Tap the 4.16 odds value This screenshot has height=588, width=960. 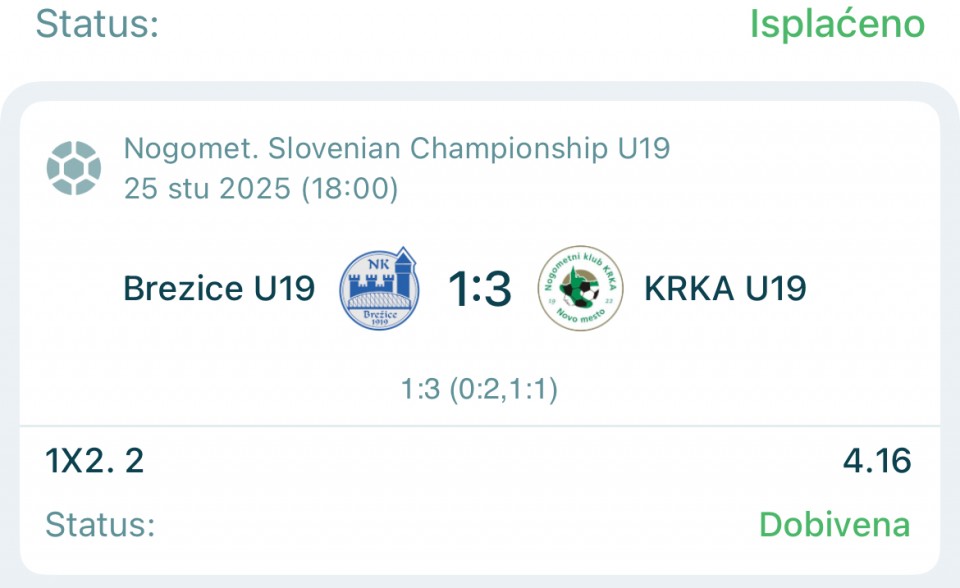(x=877, y=461)
